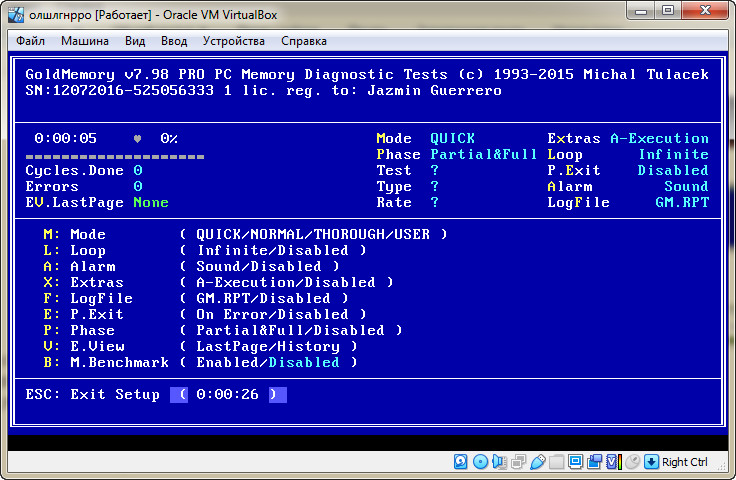Click the video capture status icon
This screenshot has height=480, width=736.
(x=594, y=462)
